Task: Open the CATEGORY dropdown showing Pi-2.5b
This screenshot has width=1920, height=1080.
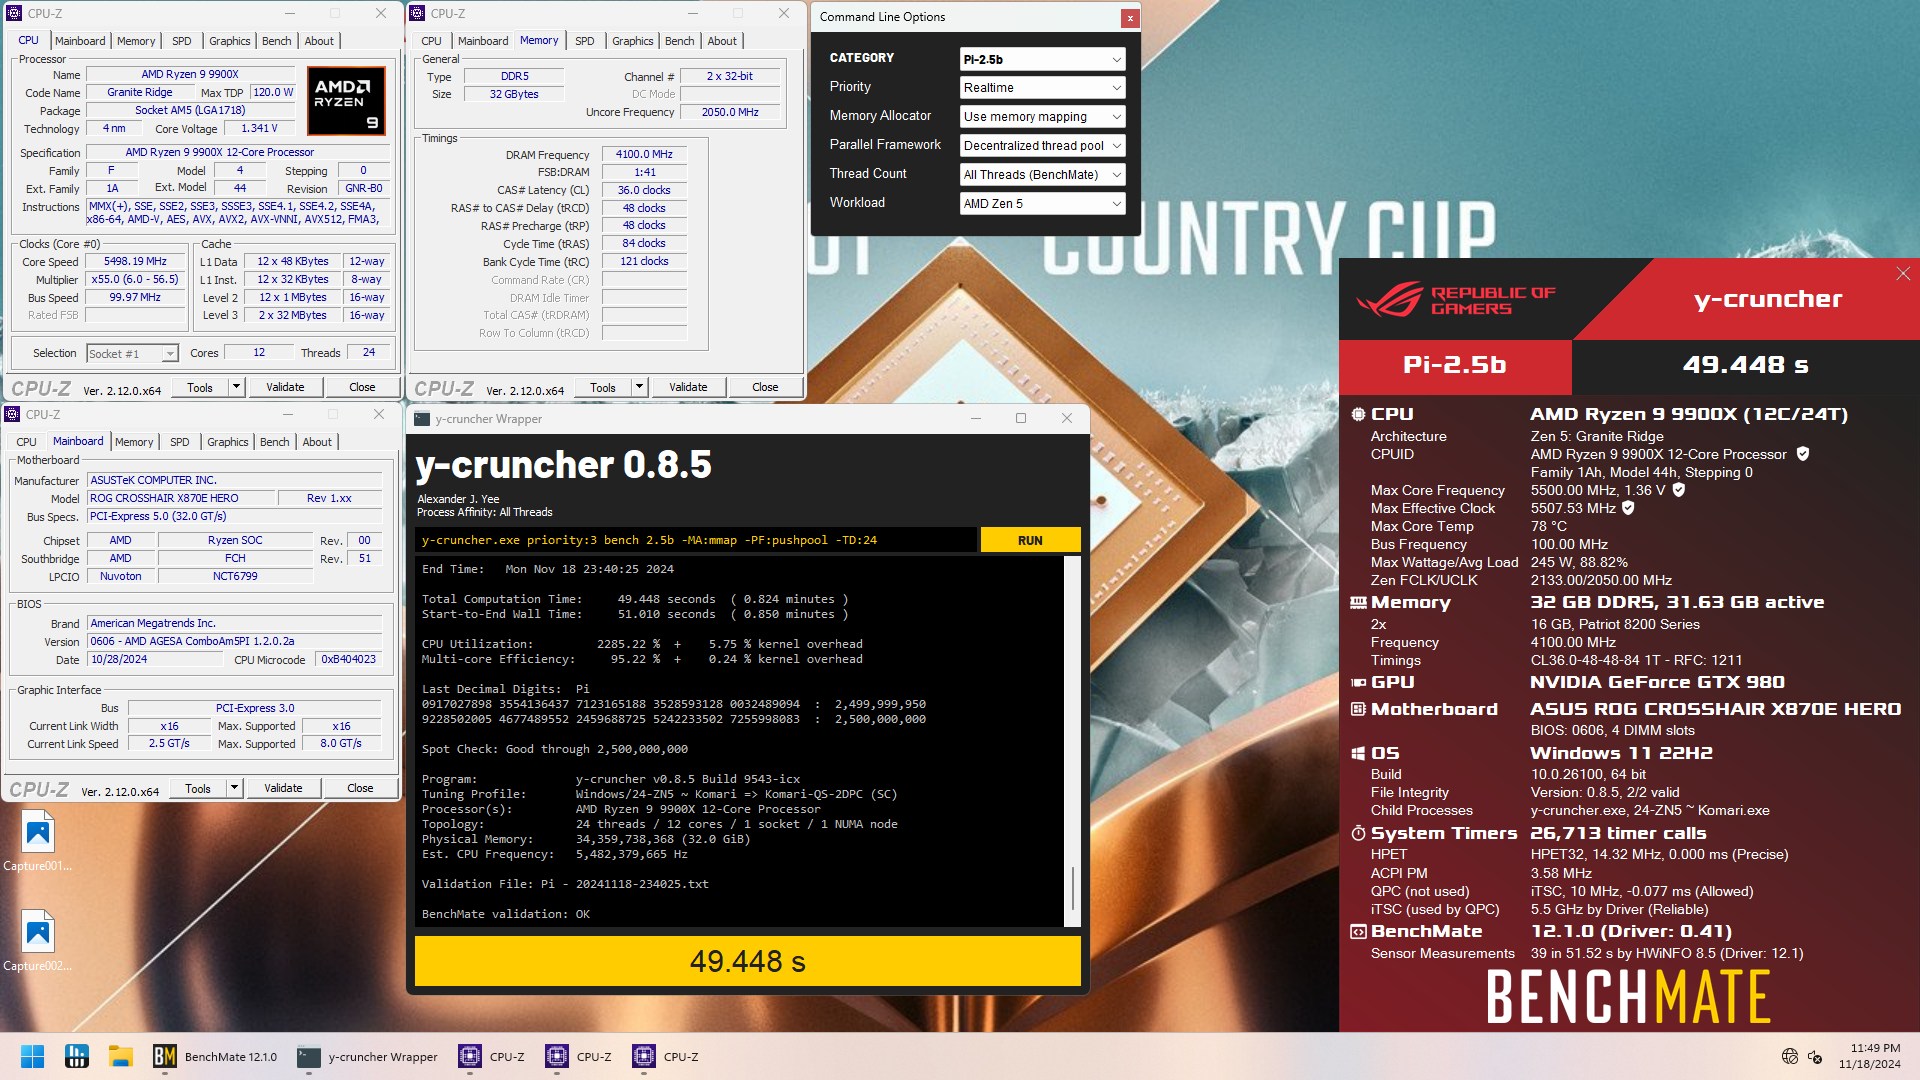Action: (x=1042, y=59)
